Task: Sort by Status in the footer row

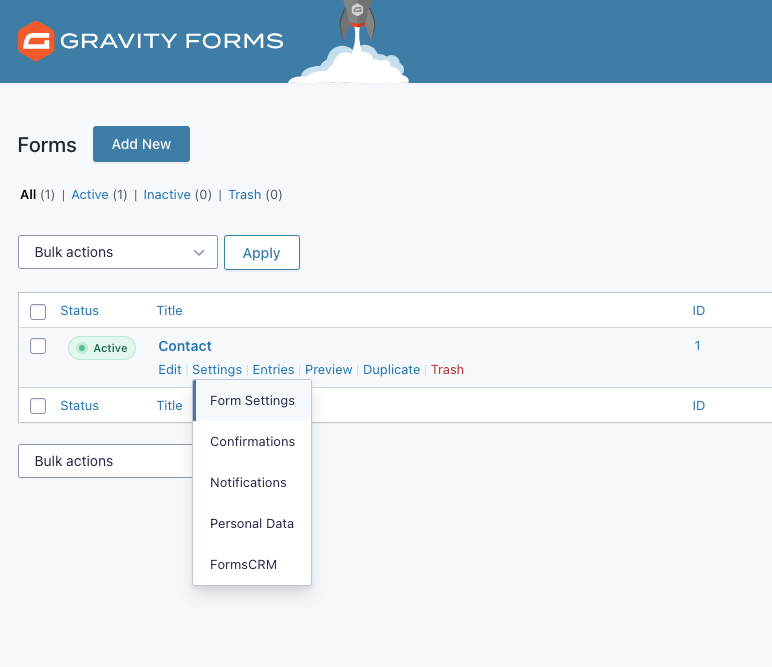Action: [79, 406]
